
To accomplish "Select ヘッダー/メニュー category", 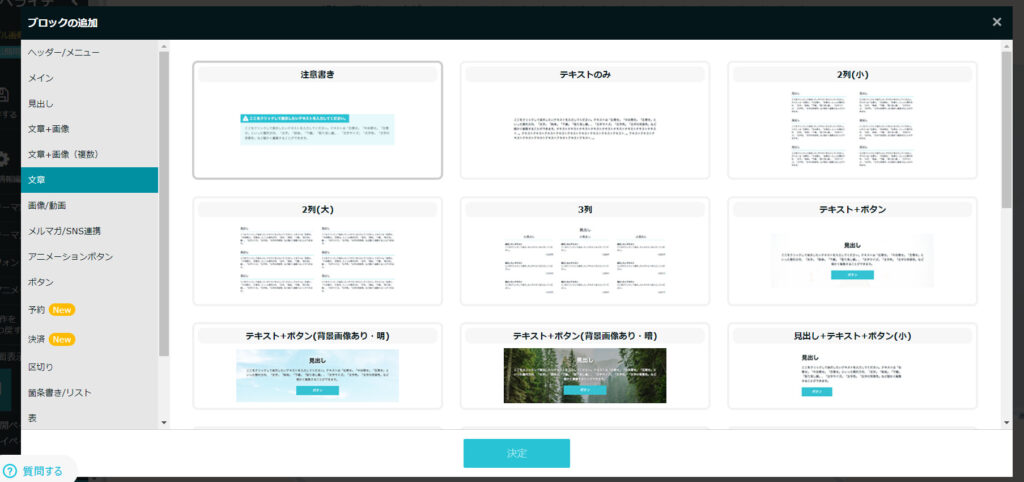I will pyautogui.click(x=63, y=52).
